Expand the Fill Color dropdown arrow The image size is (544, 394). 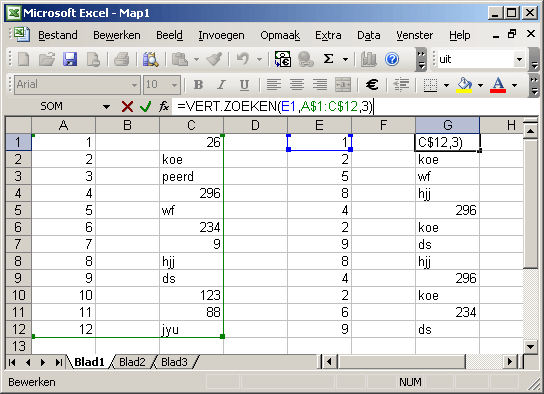pyautogui.click(x=480, y=85)
